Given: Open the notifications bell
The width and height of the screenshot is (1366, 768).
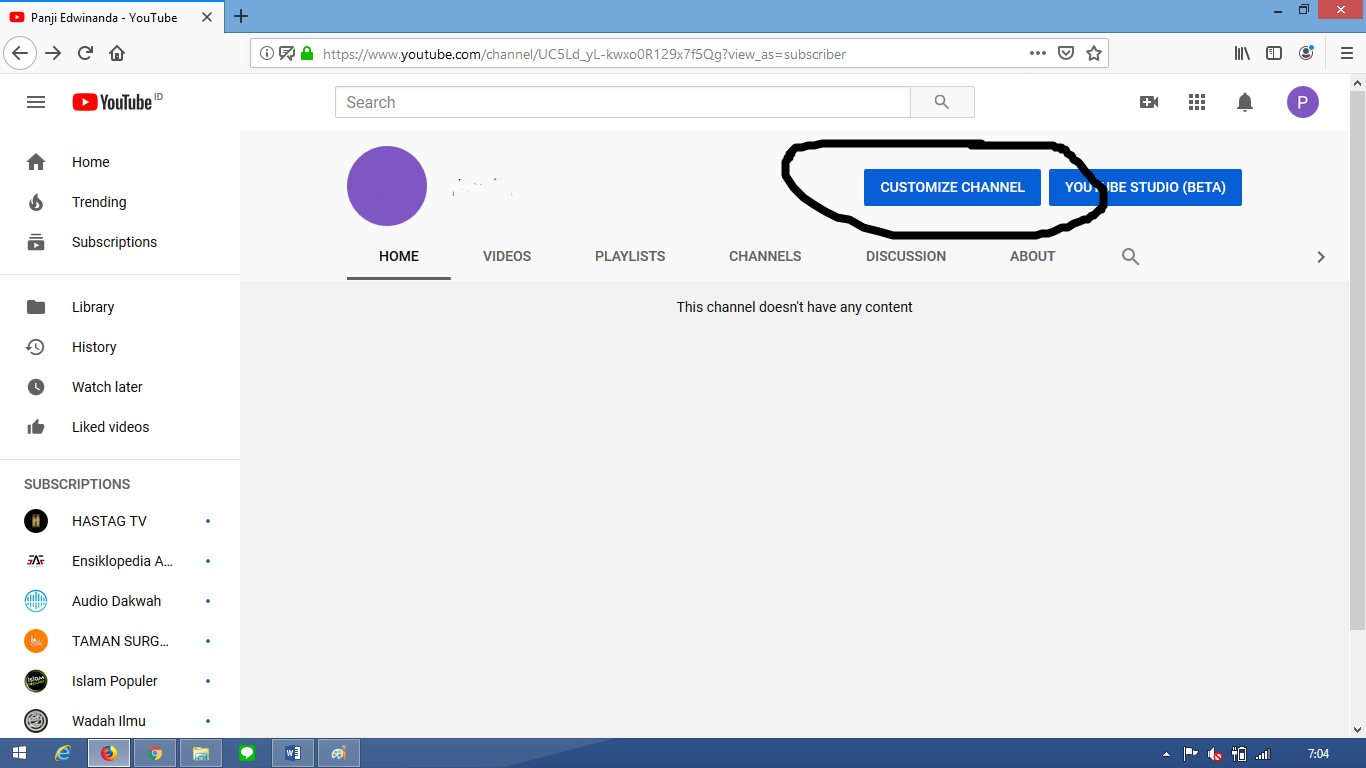Looking at the screenshot, I should [x=1245, y=102].
